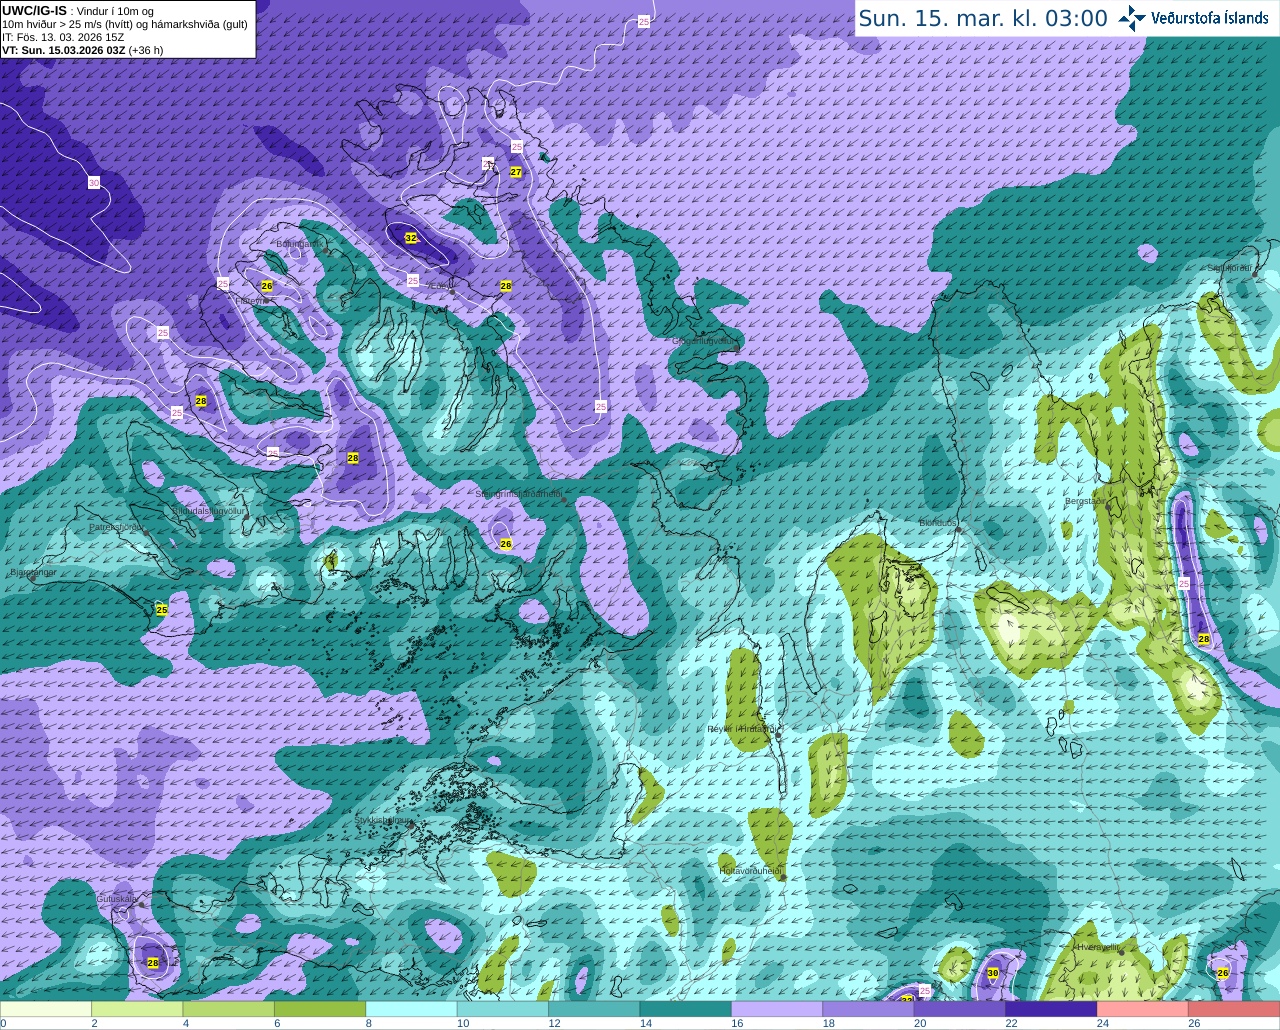
Task: Click the Holtavörðuheiði station dot
Action: click(x=782, y=878)
